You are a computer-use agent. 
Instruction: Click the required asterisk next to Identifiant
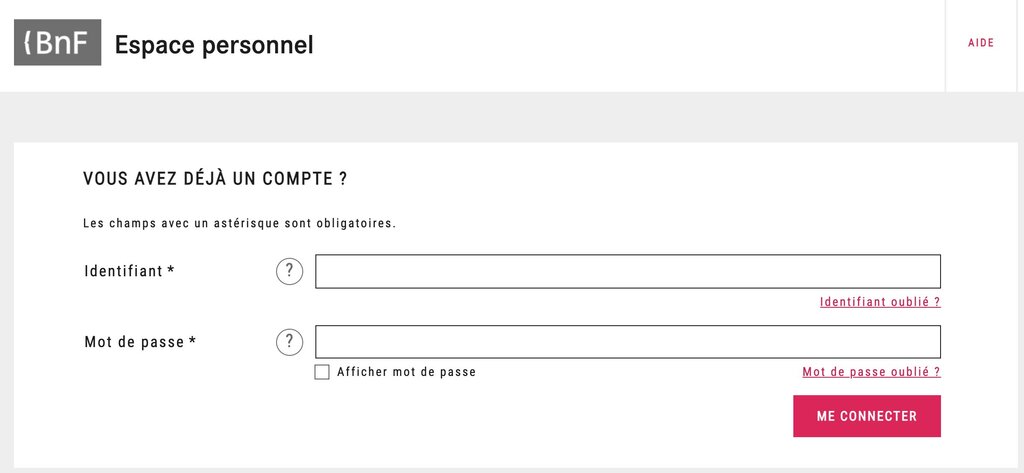pyautogui.click(x=171, y=269)
